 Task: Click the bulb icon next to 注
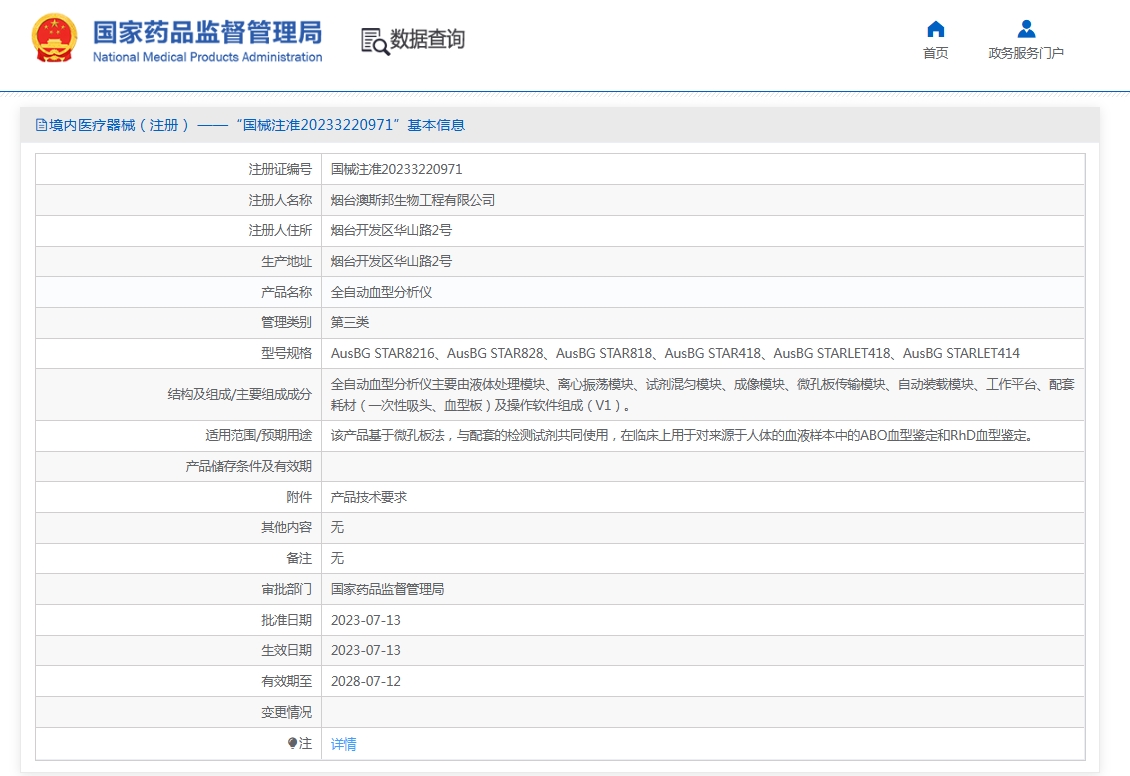pyautogui.click(x=292, y=743)
